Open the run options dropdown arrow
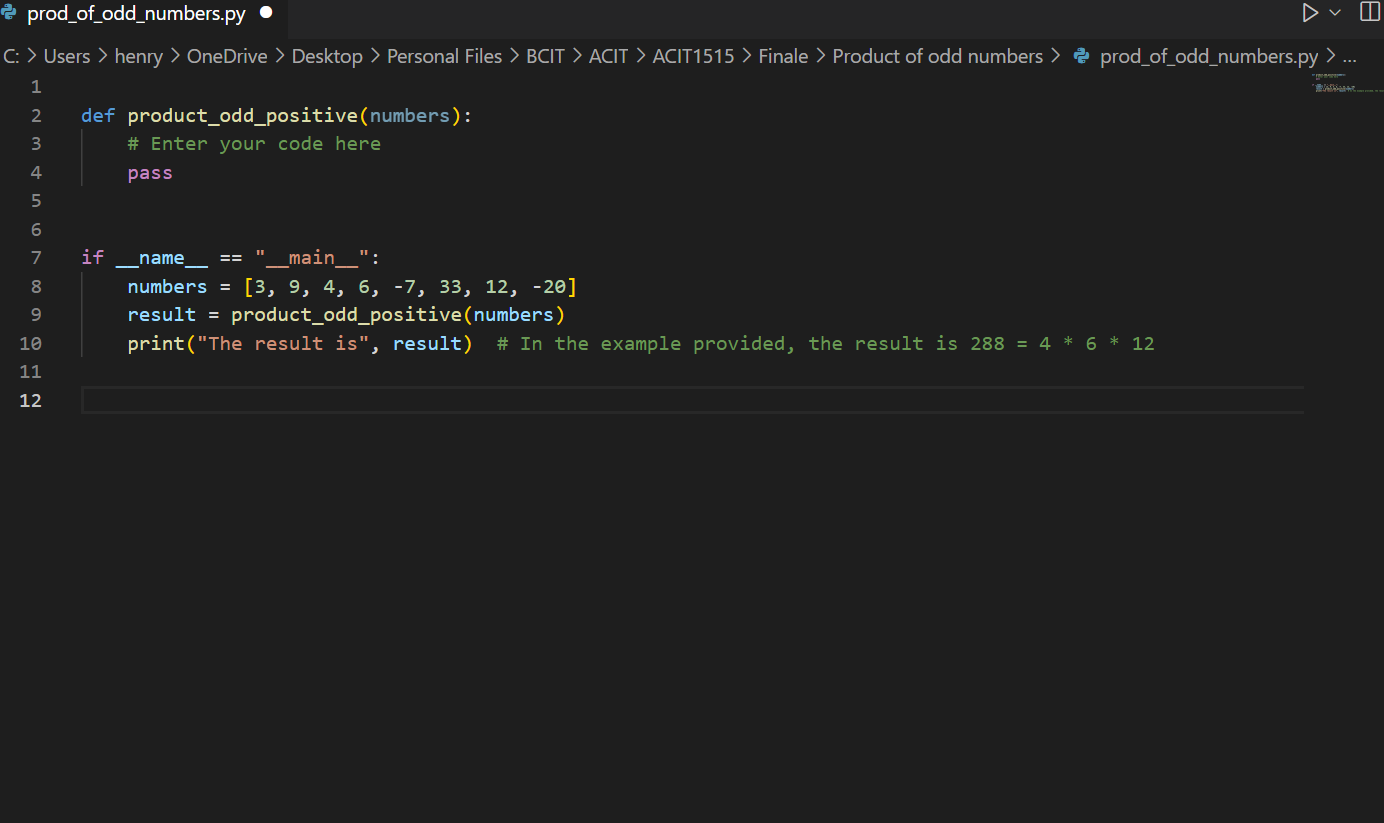Image resolution: width=1384 pixels, height=823 pixels. (x=1333, y=13)
